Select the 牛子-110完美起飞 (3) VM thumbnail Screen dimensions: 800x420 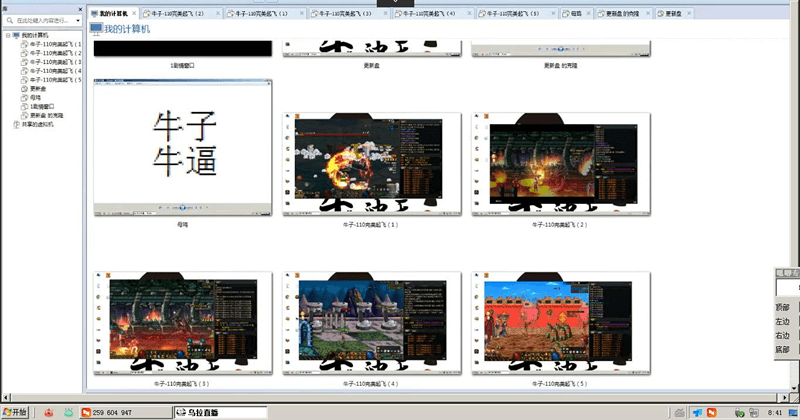coord(183,323)
